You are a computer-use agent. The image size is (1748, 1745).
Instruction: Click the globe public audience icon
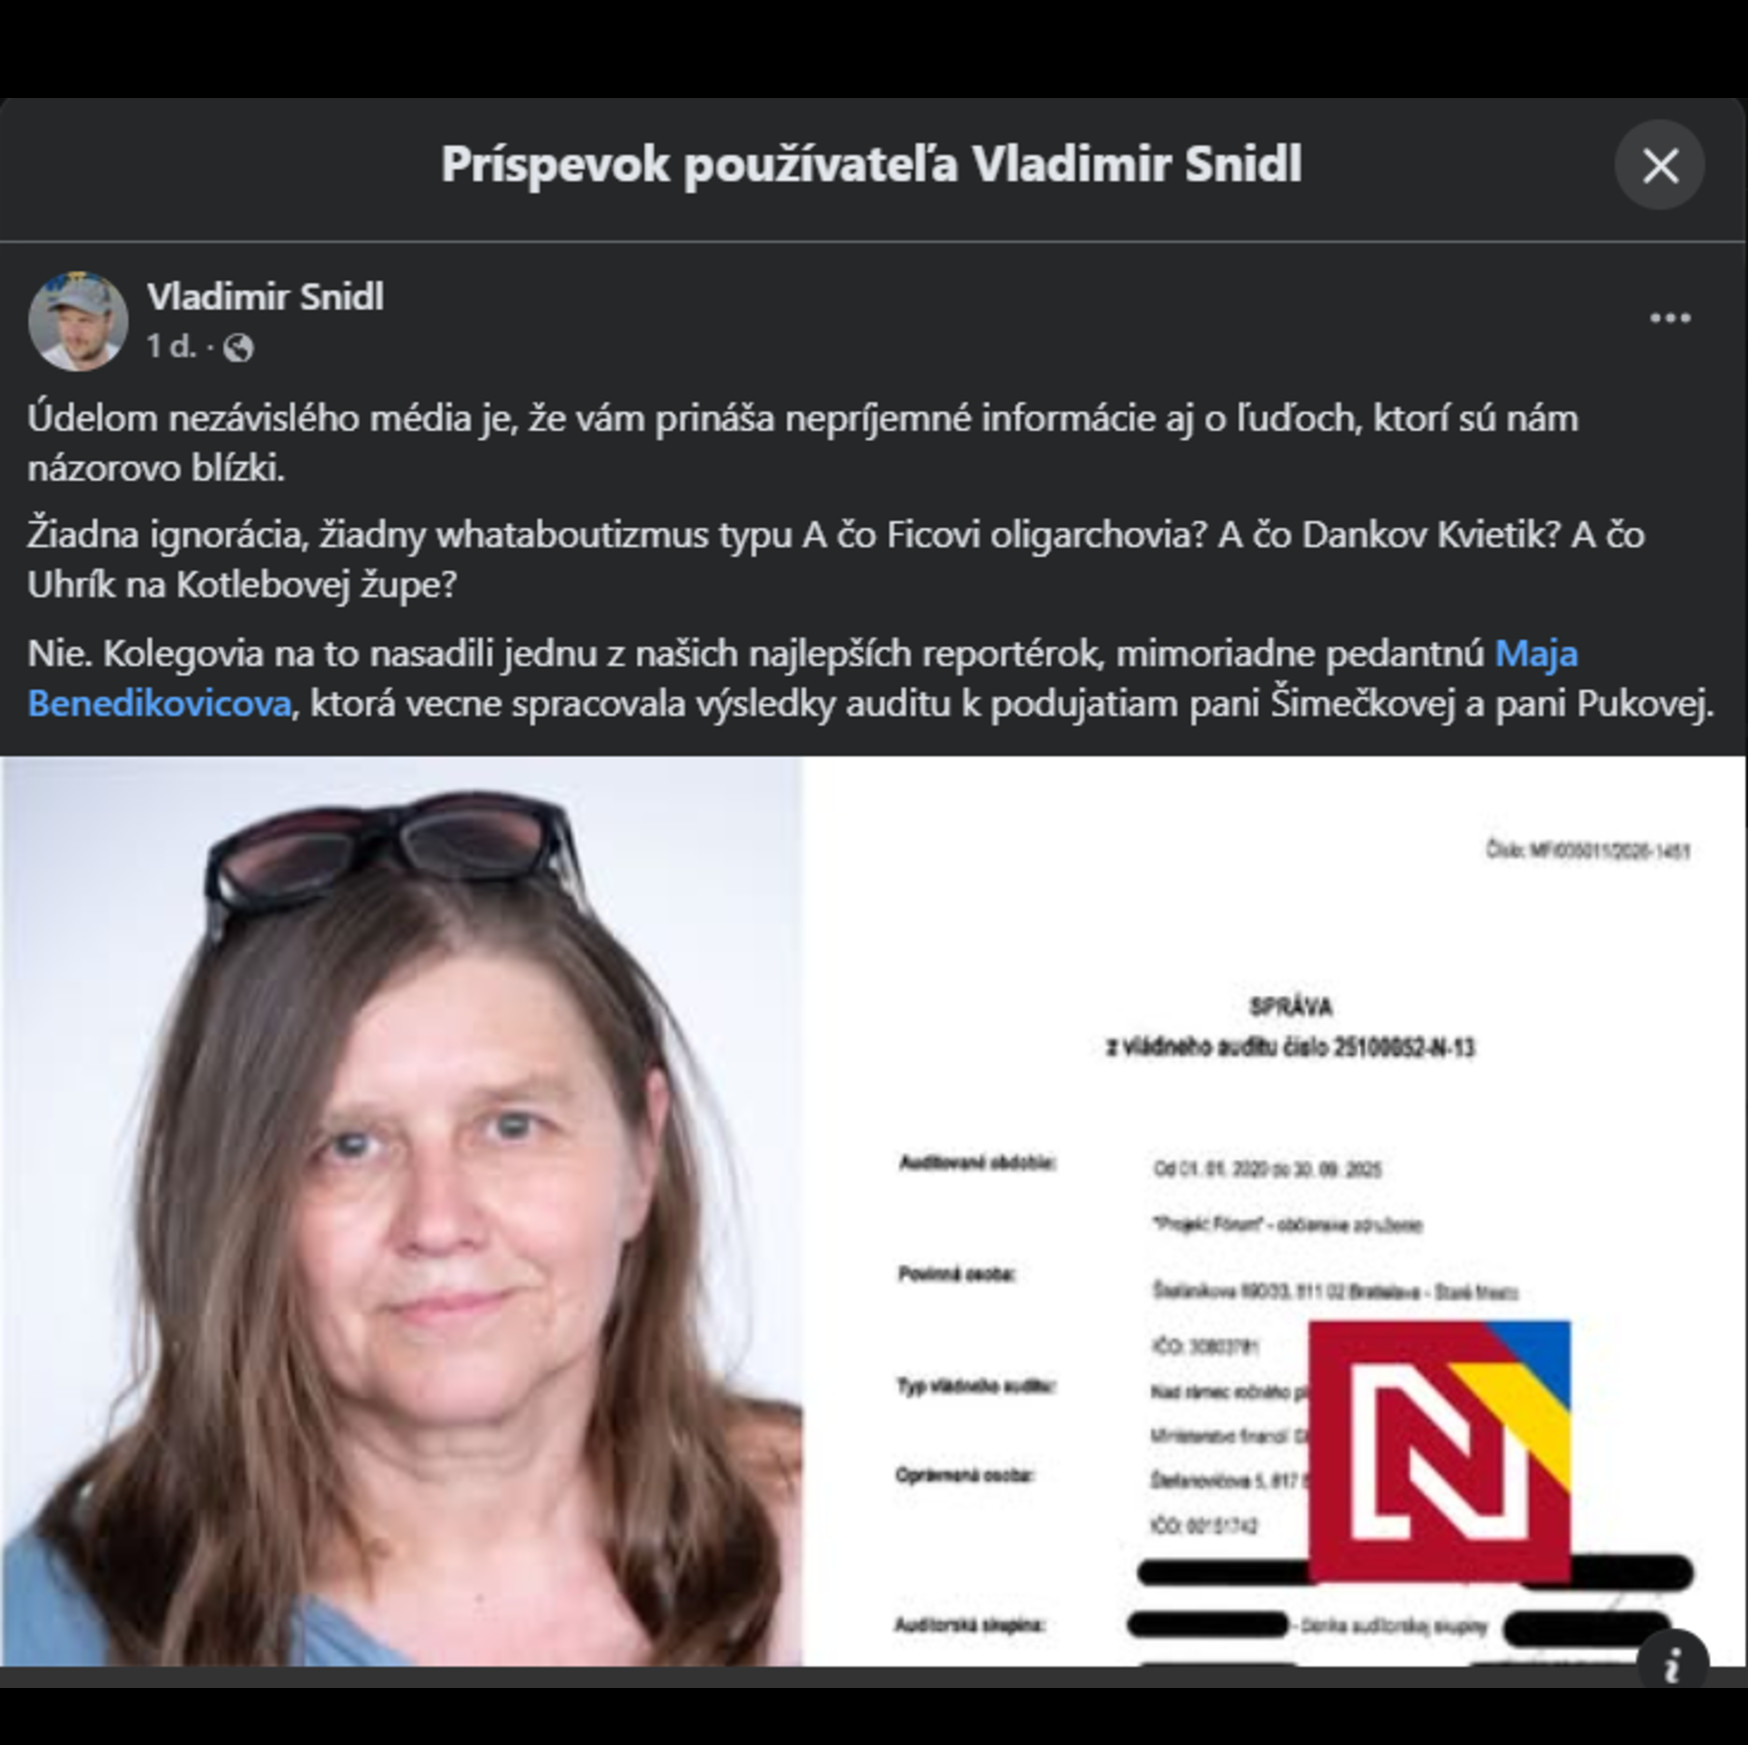[x=238, y=347]
